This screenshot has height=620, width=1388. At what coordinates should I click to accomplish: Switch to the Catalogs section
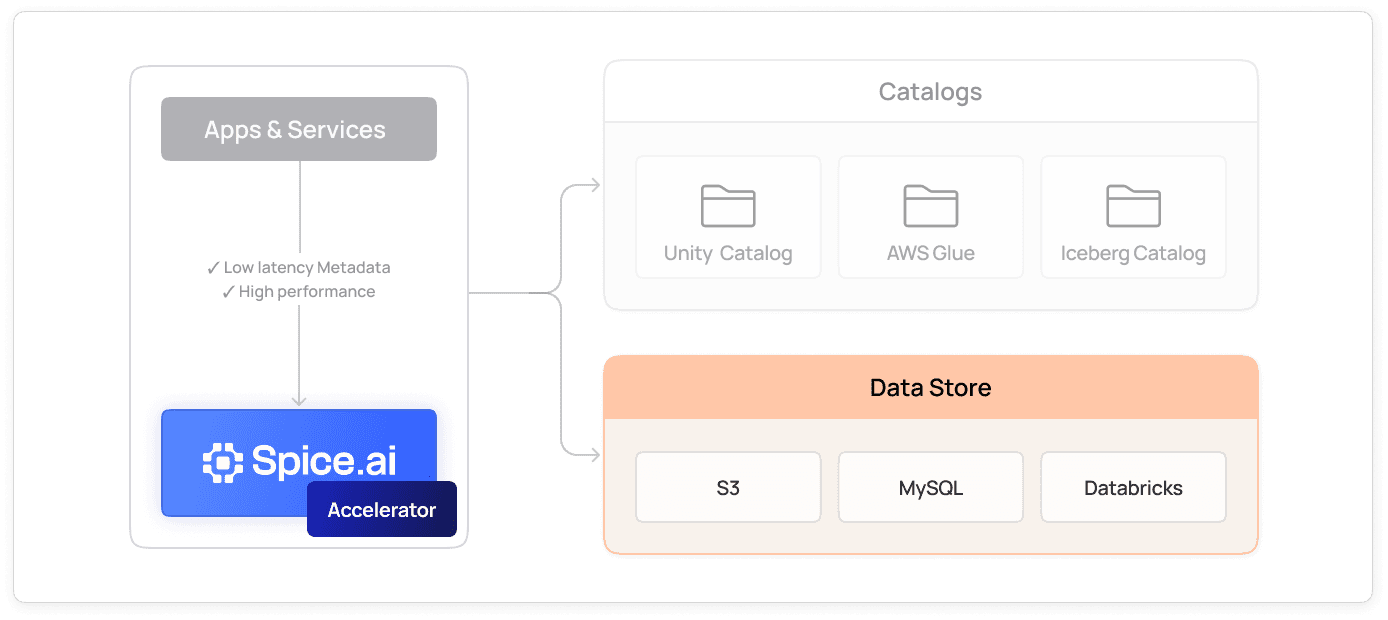[930, 185]
